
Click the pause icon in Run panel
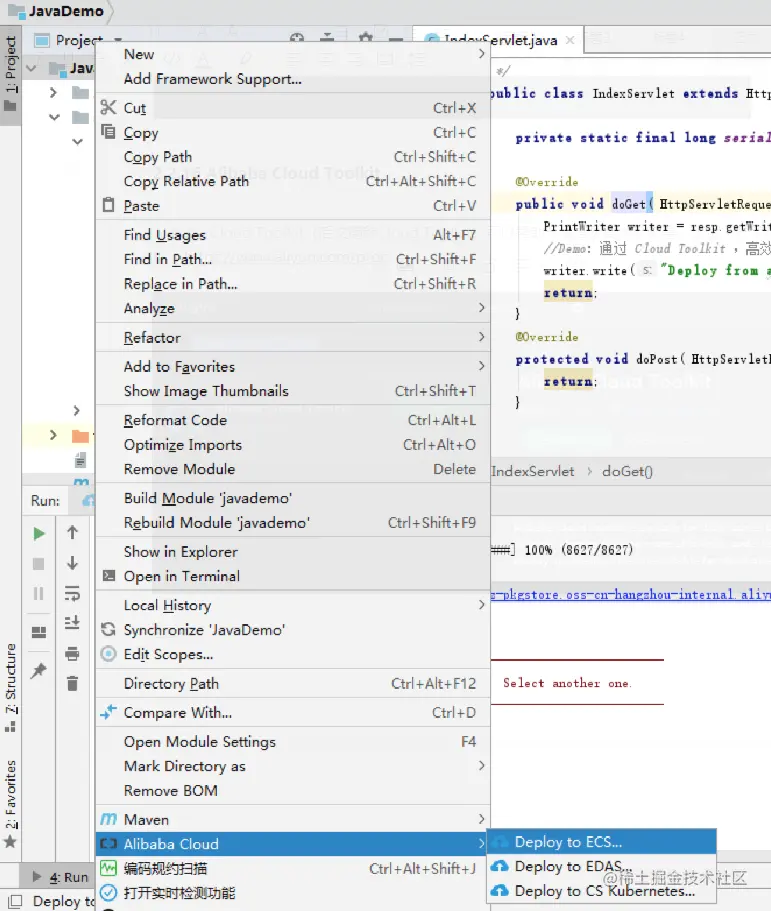click(x=39, y=593)
